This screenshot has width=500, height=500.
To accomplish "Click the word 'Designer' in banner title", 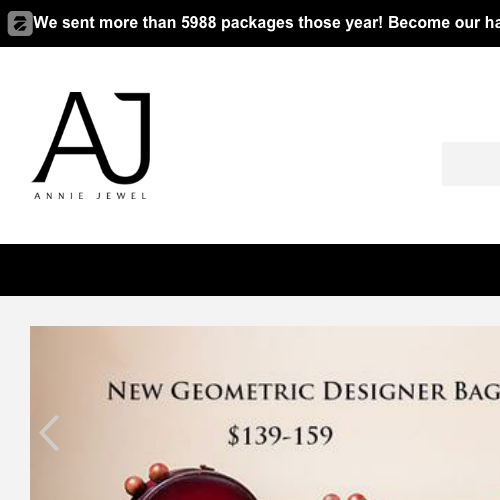I will tap(384, 391).
